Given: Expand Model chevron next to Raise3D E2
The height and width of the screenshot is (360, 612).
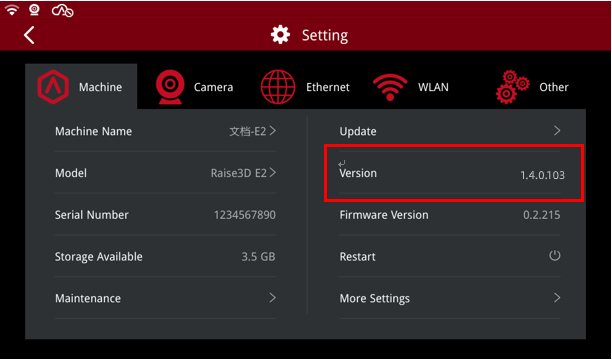Looking at the screenshot, I should pyautogui.click(x=272, y=172).
